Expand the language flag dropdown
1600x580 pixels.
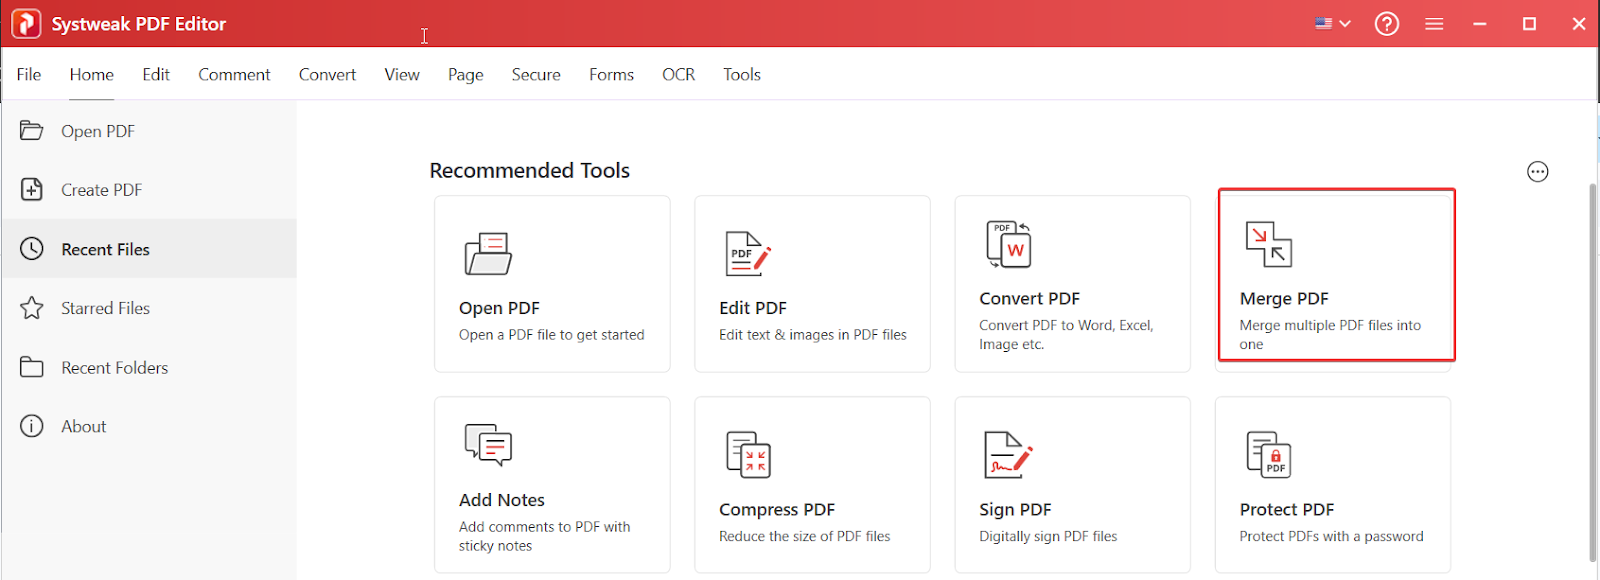pyautogui.click(x=1333, y=23)
